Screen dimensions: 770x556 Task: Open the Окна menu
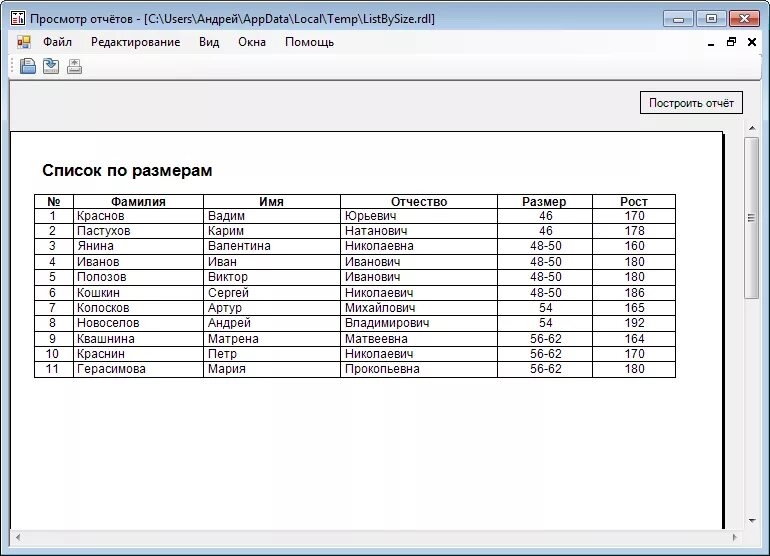pos(252,42)
